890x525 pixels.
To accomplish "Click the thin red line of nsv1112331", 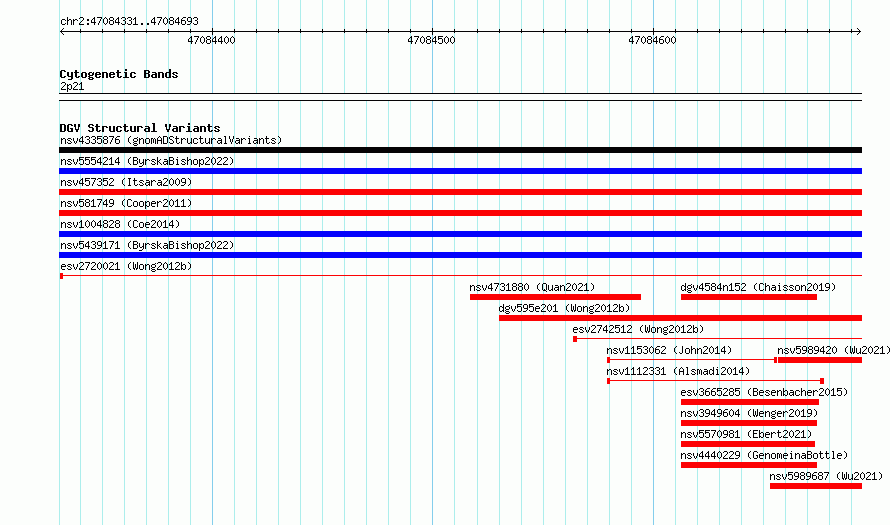I will click(x=715, y=381).
